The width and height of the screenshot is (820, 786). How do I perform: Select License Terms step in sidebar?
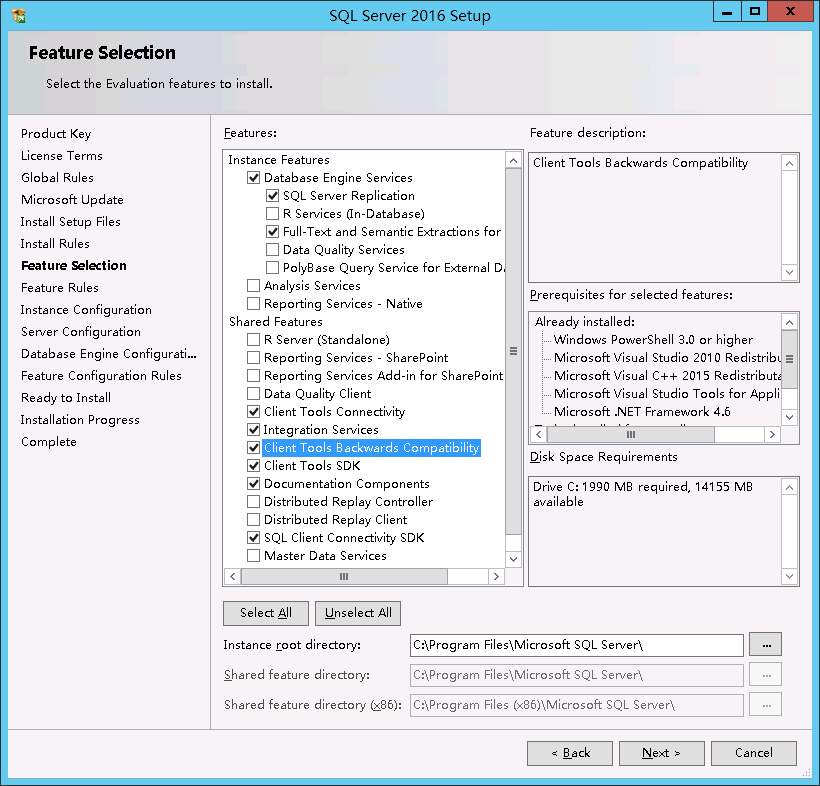[x=62, y=156]
